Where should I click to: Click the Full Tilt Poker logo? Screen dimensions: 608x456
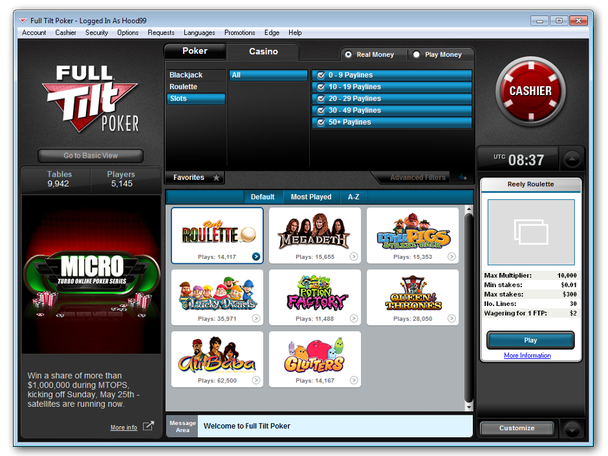tap(91, 99)
